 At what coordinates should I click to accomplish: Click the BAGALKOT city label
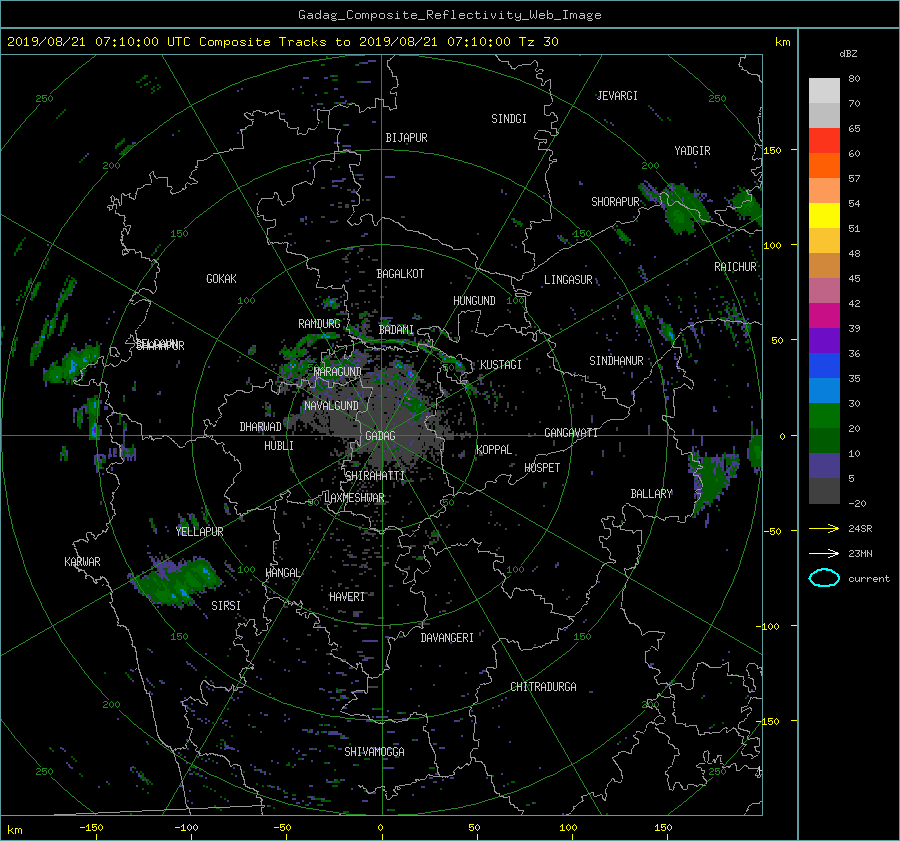[x=400, y=274]
